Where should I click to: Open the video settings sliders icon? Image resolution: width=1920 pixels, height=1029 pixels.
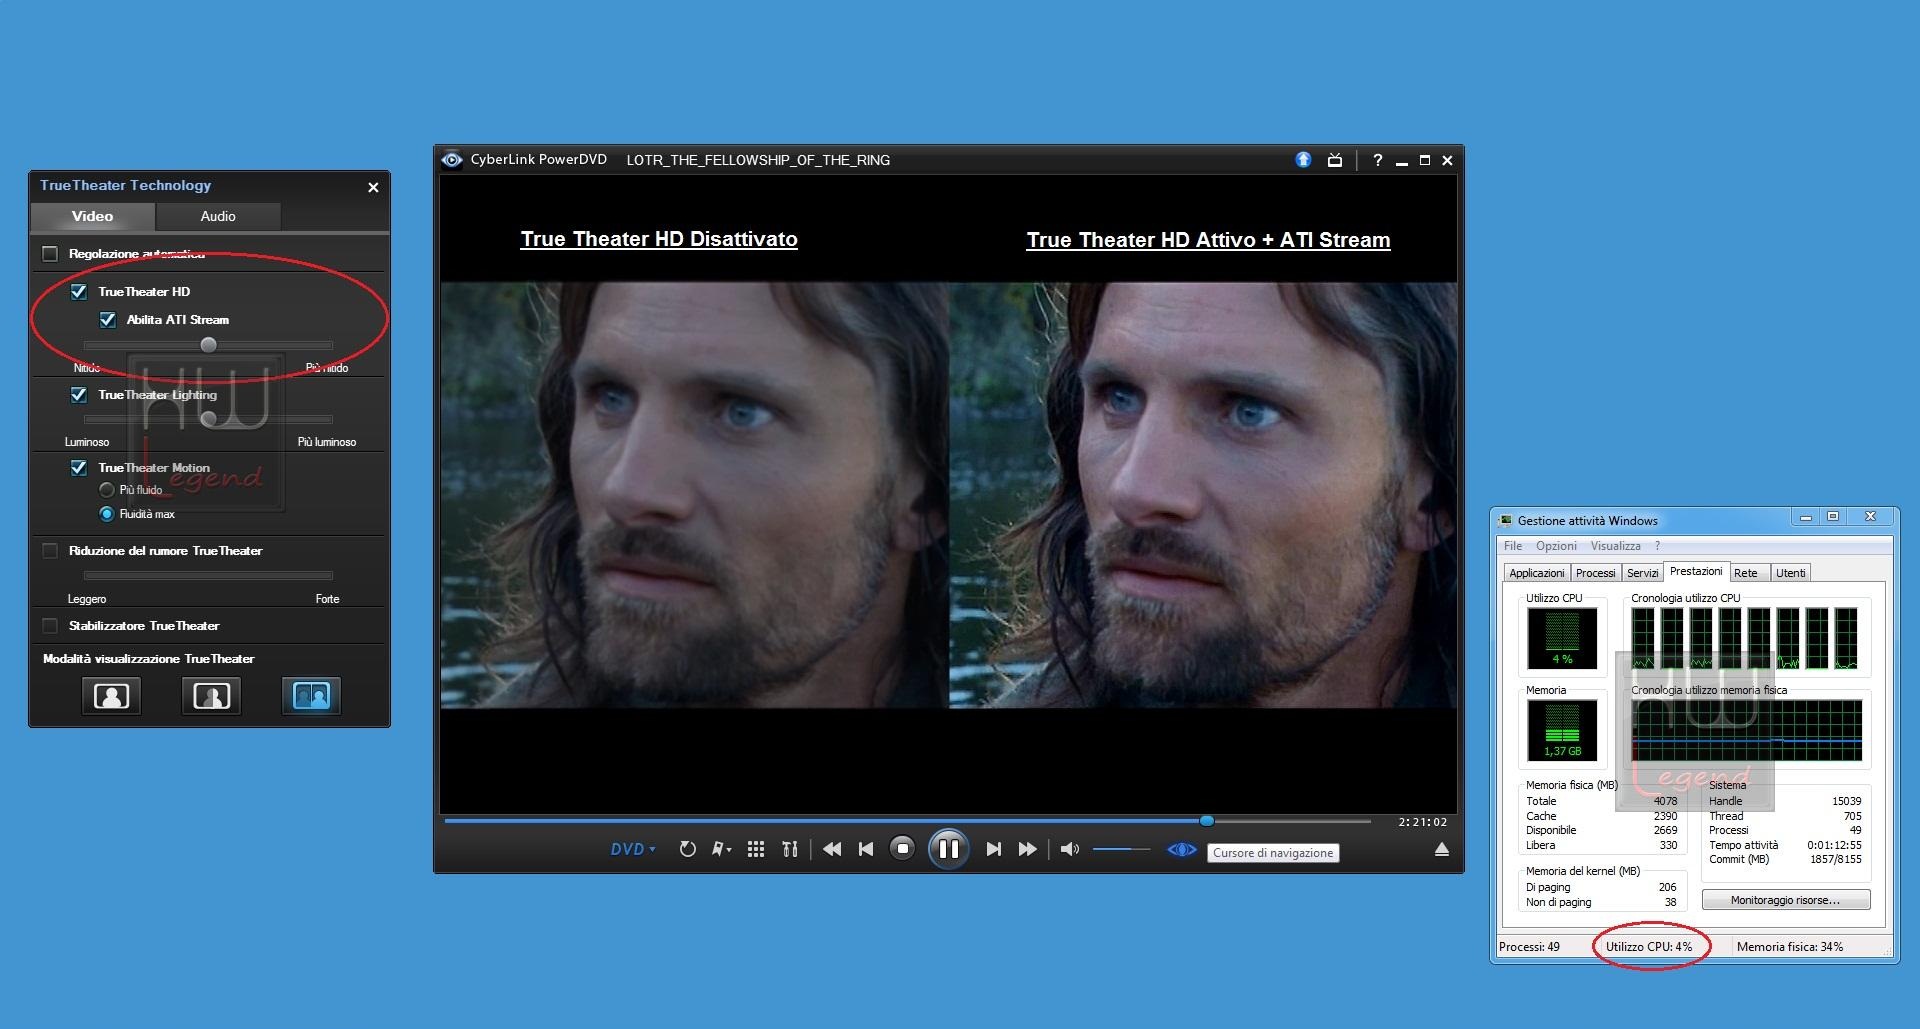pyautogui.click(x=790, y=849)
